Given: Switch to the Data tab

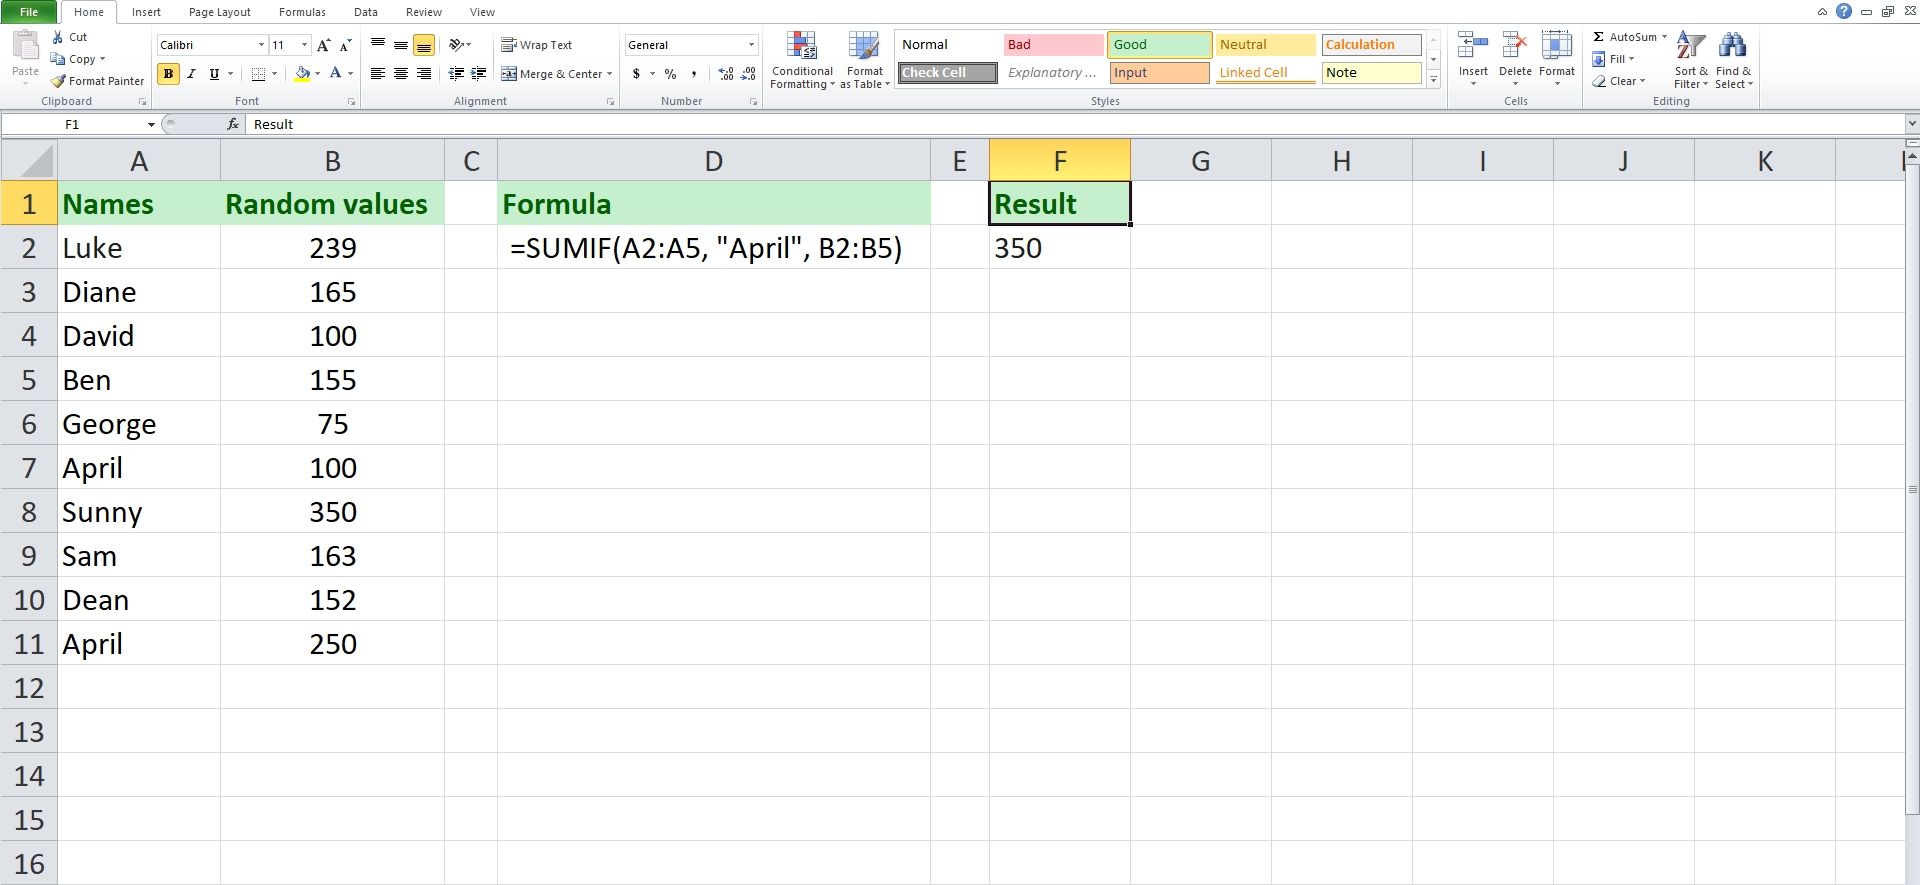Looking at the screenshot, I should pos(366,12).
